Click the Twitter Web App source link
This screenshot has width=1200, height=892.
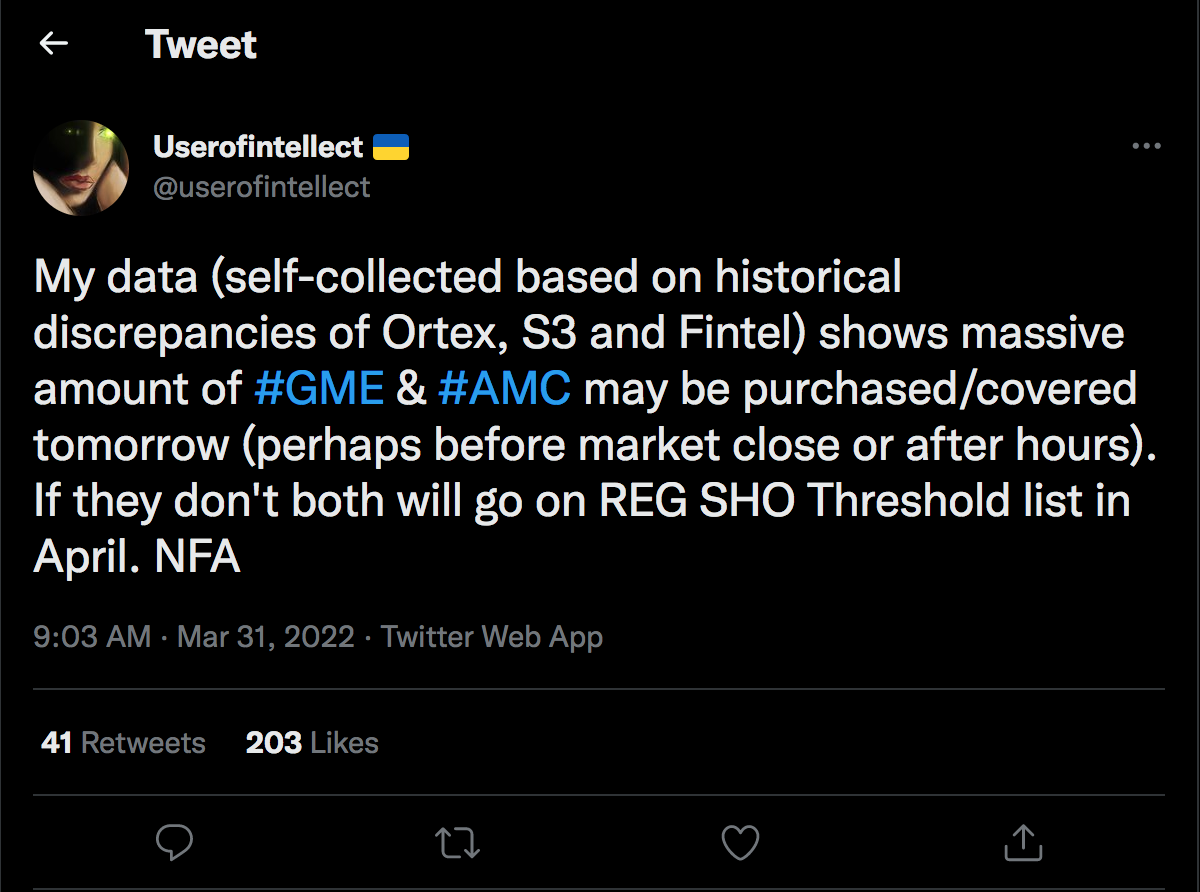tap(492, 637)
